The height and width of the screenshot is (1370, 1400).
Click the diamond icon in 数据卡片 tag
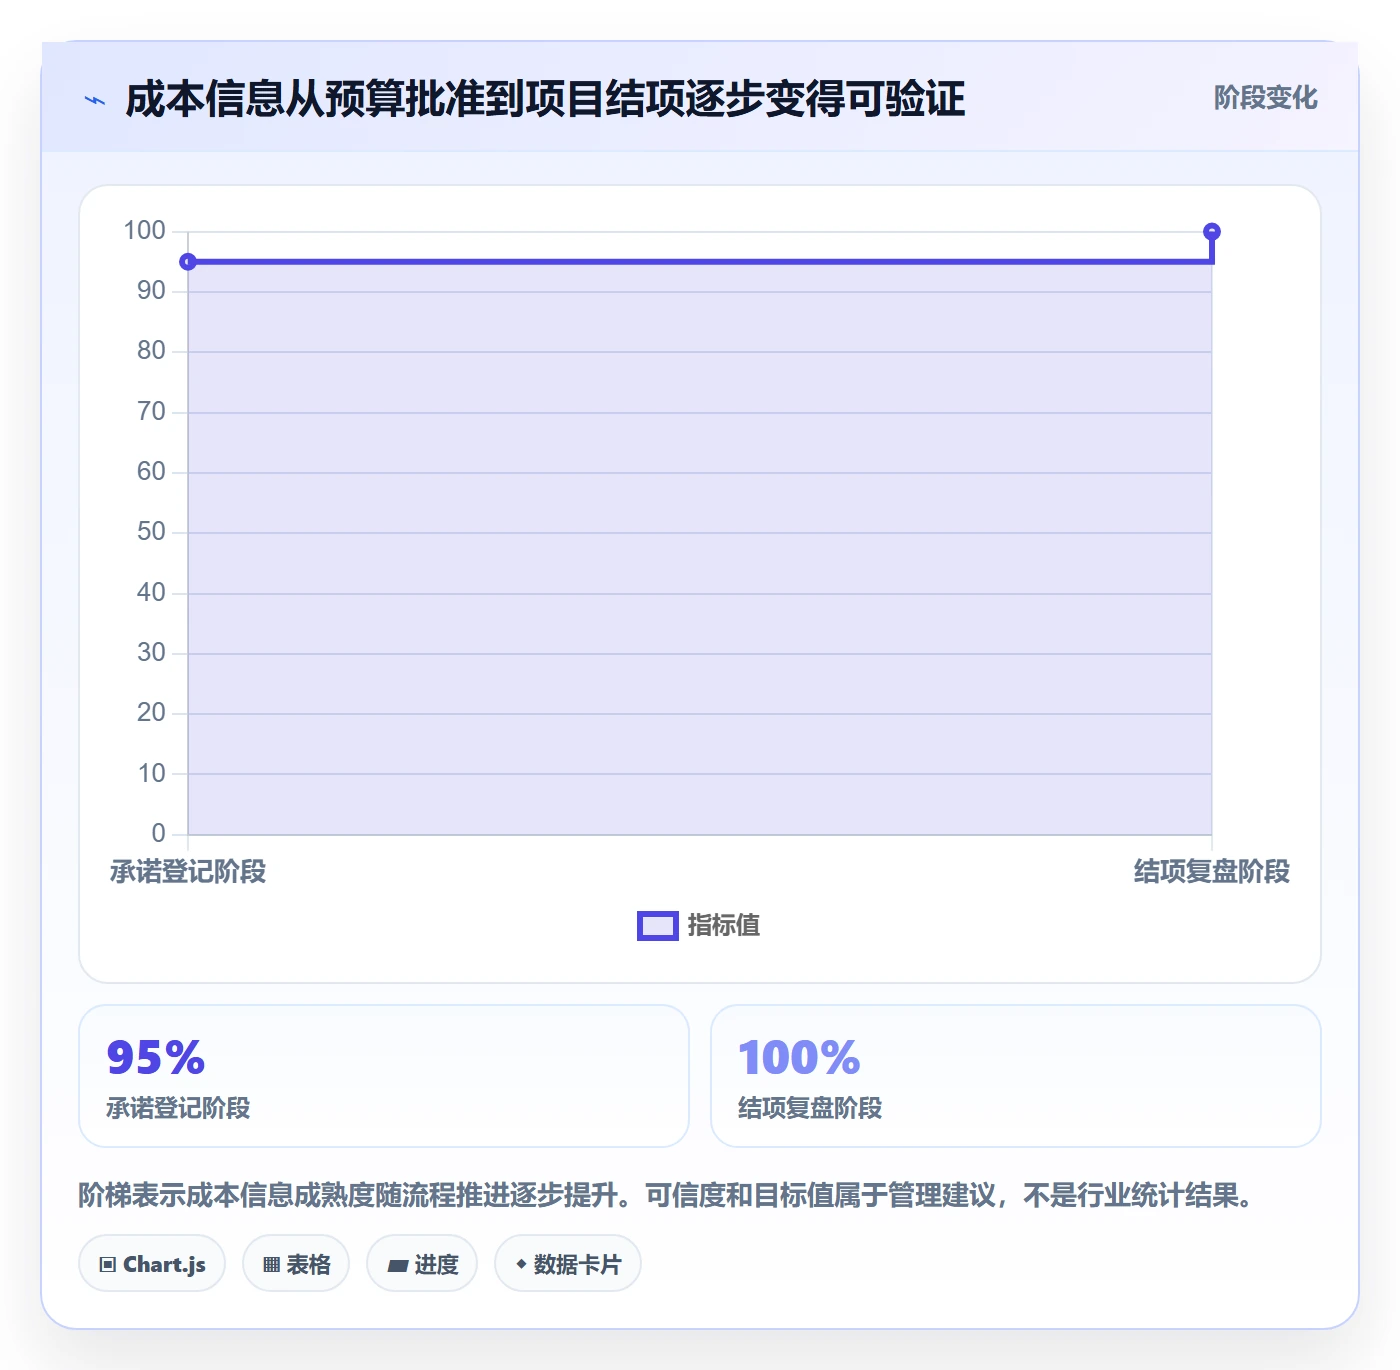click(x=521, y=1264)
